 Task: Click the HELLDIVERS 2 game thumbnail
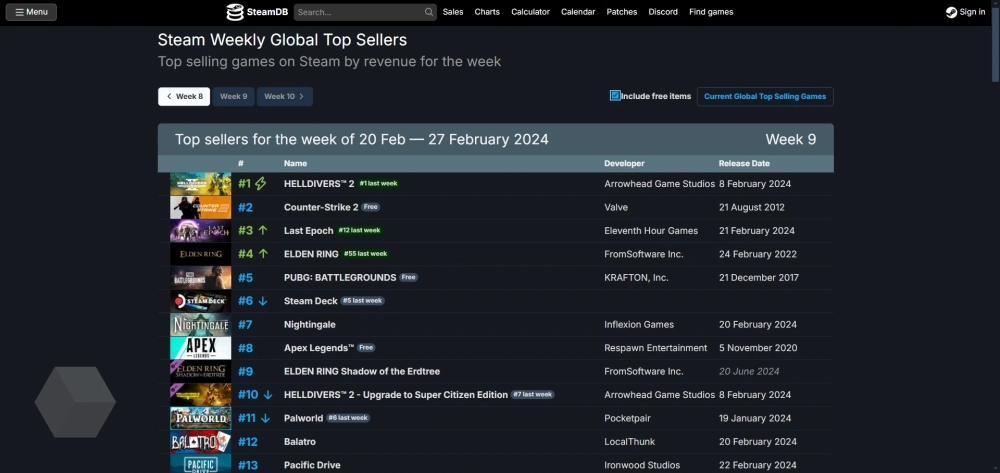[200, 184]
